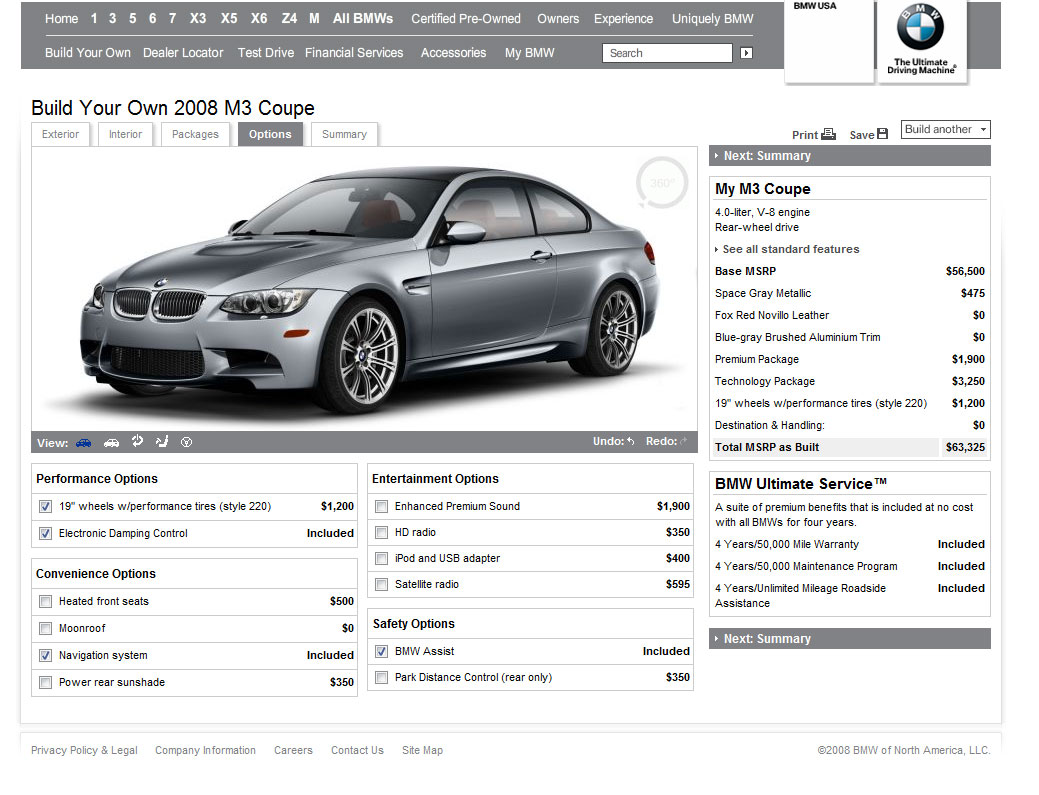This screenshot has width=1039, height=795.
Task: Click the Test Drive link
Action: tap(266, 53)
